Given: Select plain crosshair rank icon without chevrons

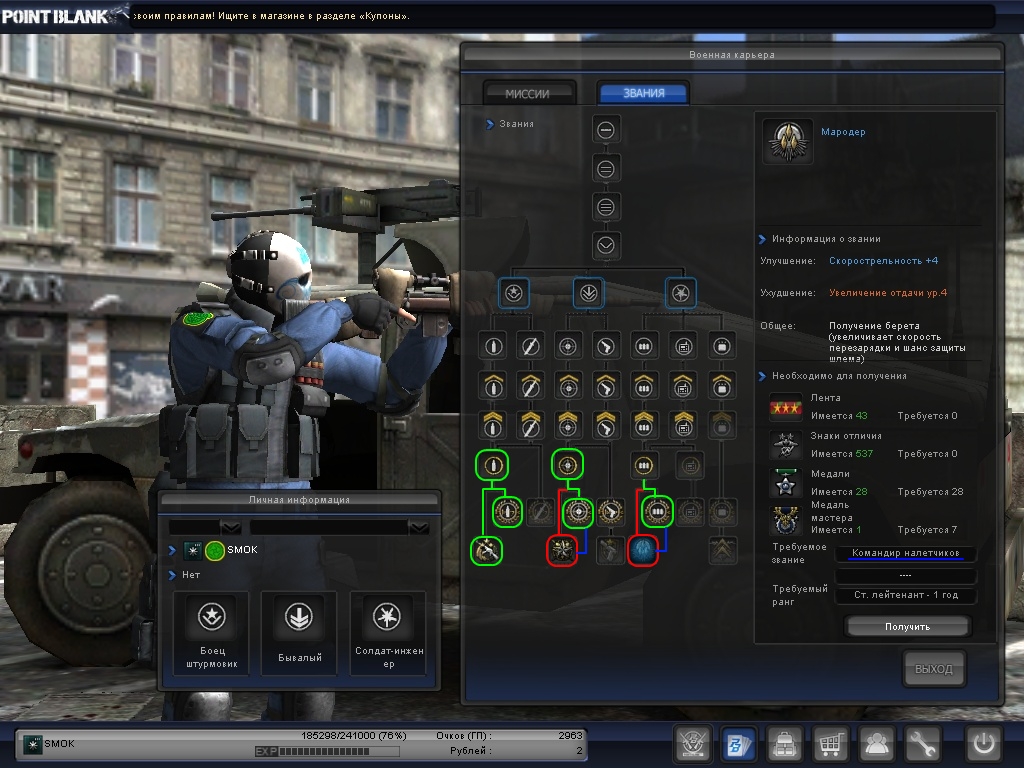Looking at the screenshot, I should [568, 346].
